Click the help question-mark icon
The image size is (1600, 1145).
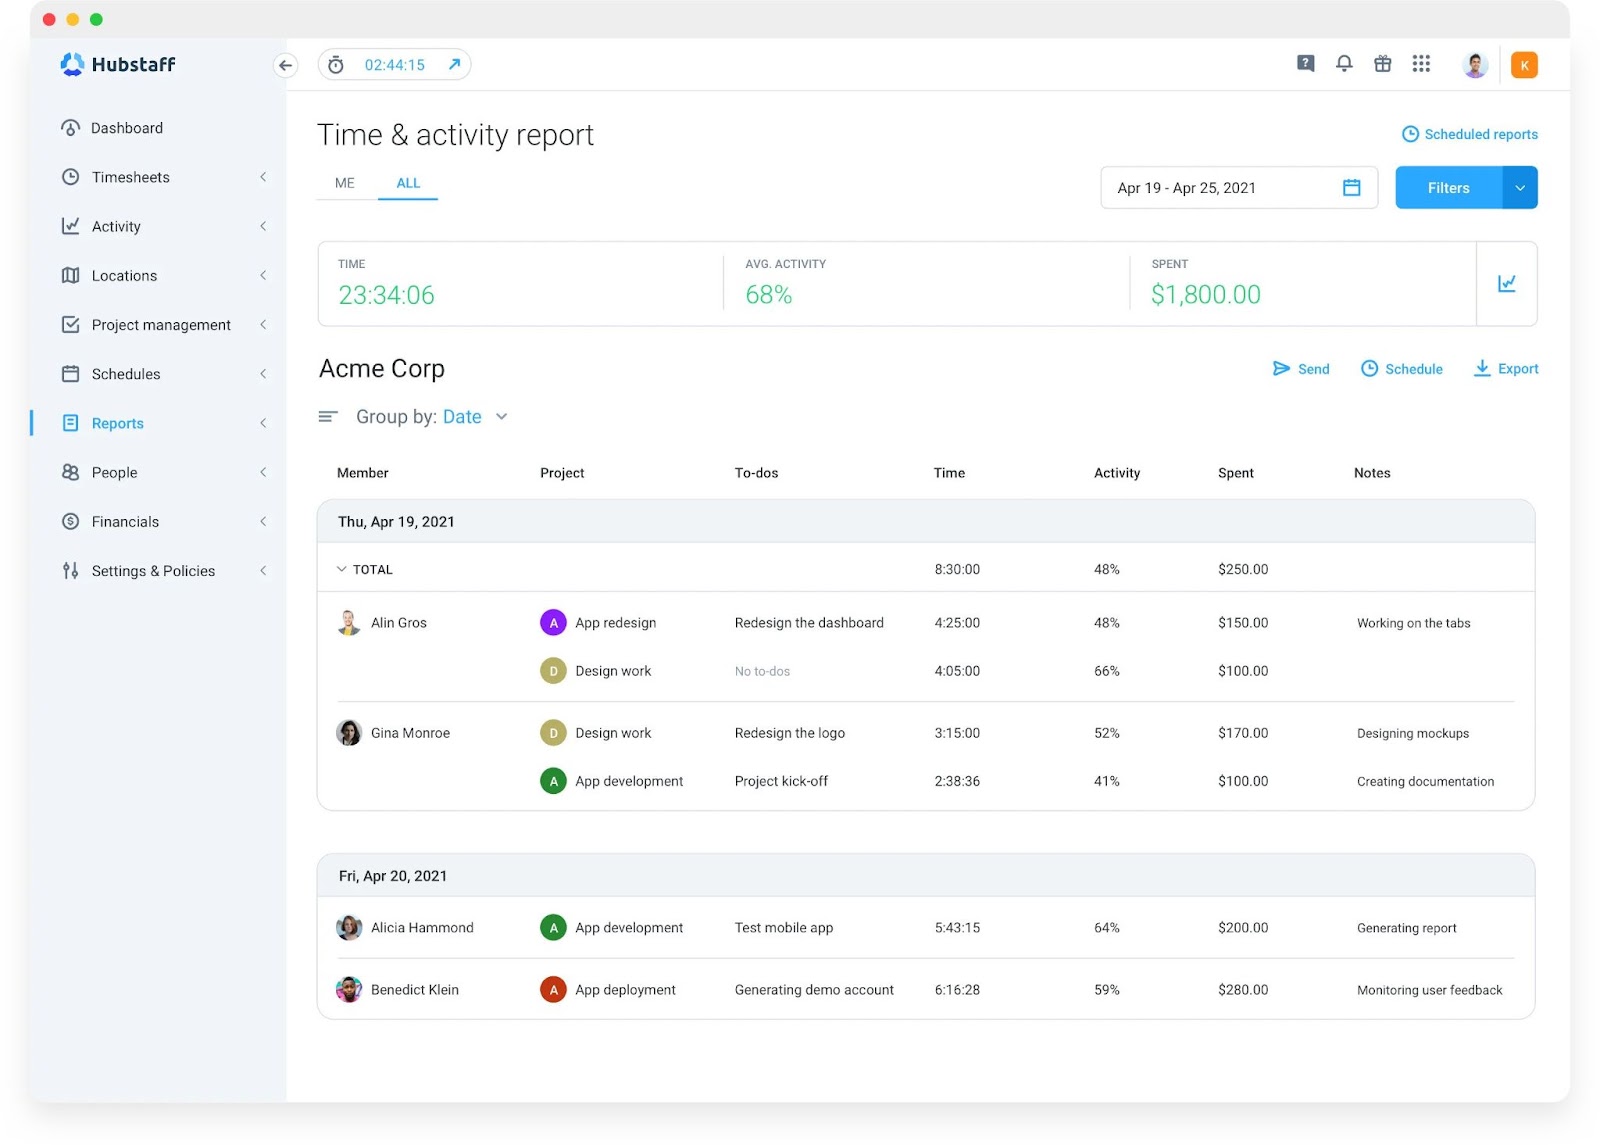[x=1305, y=63]
